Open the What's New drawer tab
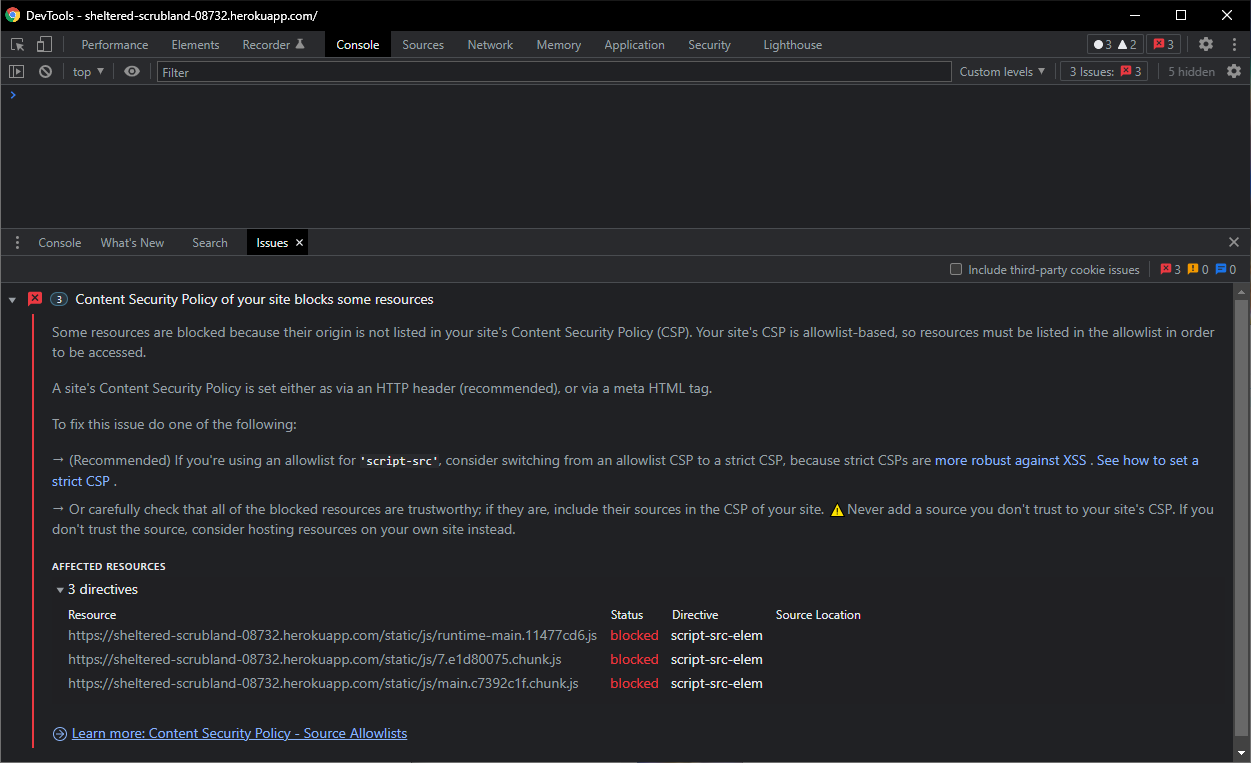The width and height of the screenshot is (1251, 763). tap(132, 242)
